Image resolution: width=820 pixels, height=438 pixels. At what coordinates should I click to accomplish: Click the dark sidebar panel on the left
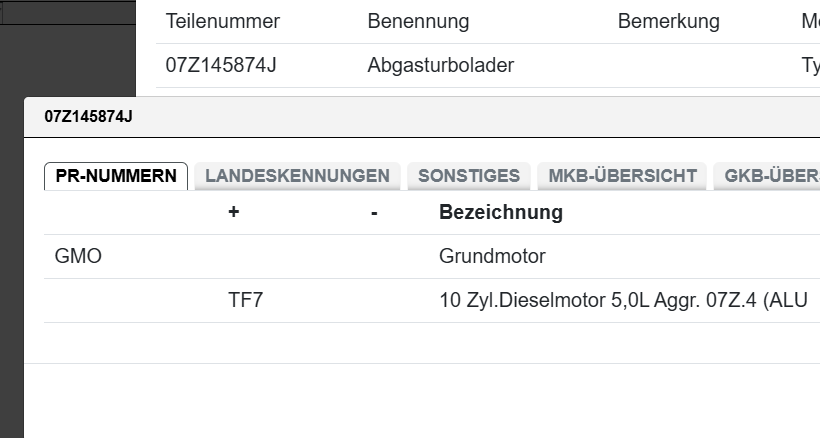tap(67, 50)
